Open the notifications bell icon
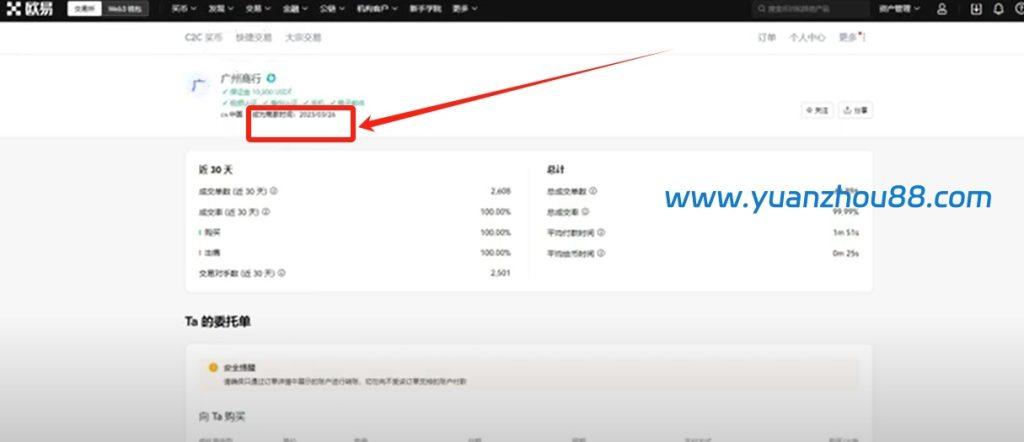This screenshot has height=442, width=1024. (998, 10)
